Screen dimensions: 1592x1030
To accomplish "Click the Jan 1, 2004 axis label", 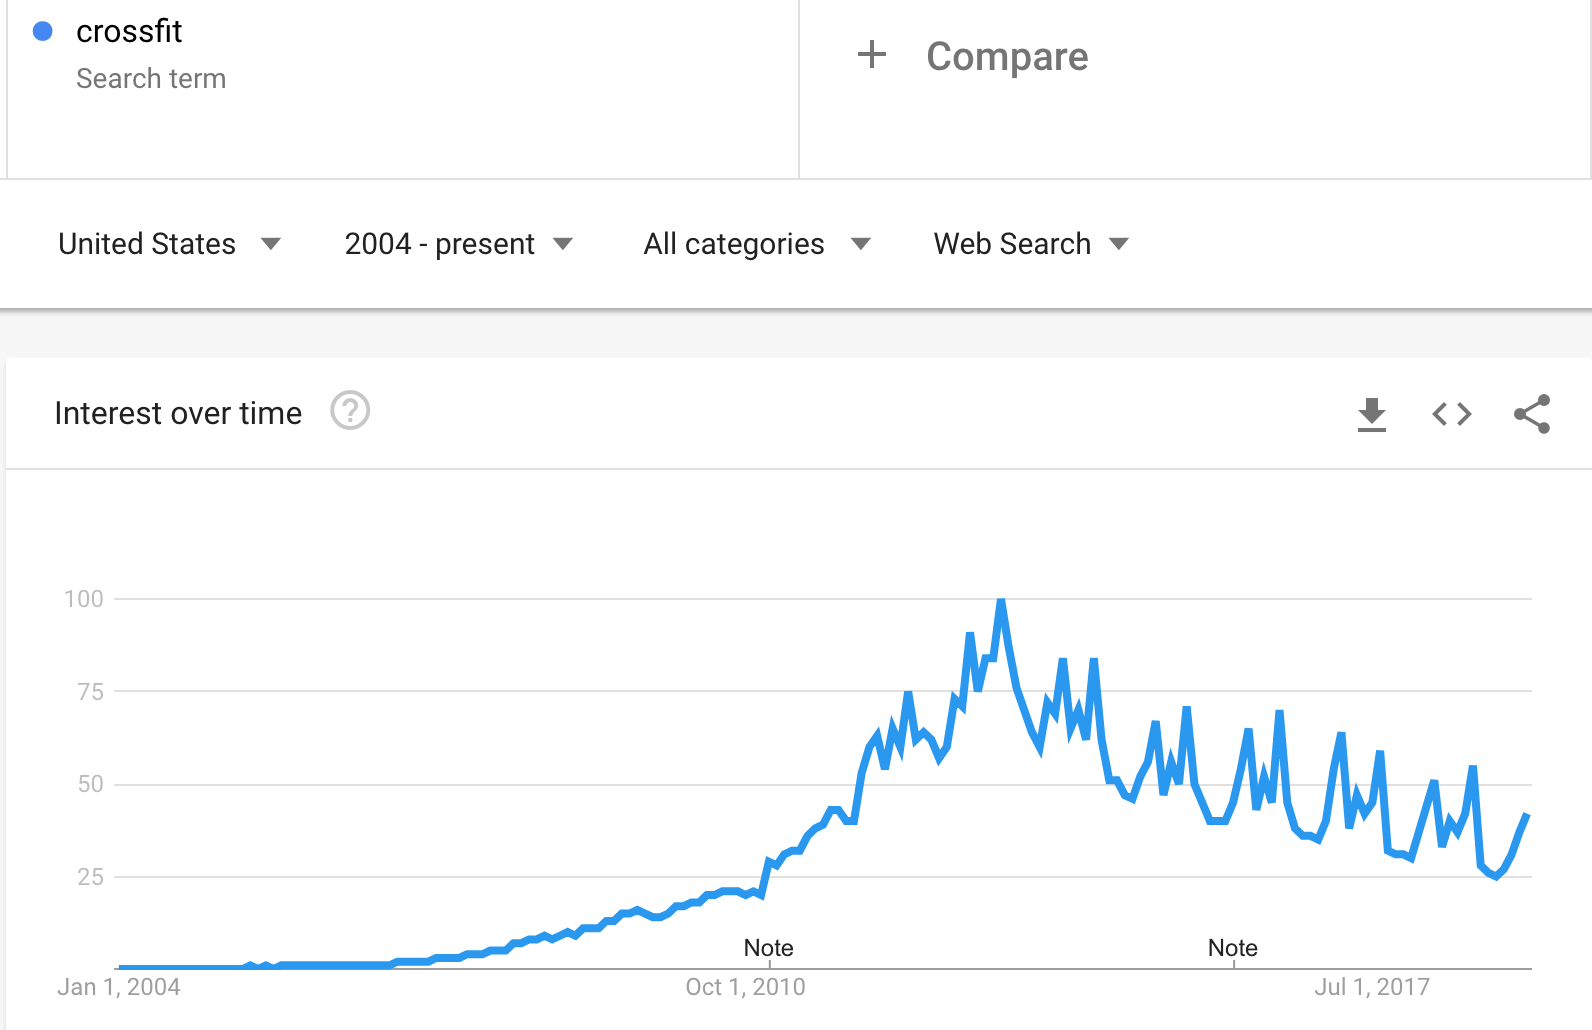I will [x=119, y=987].
